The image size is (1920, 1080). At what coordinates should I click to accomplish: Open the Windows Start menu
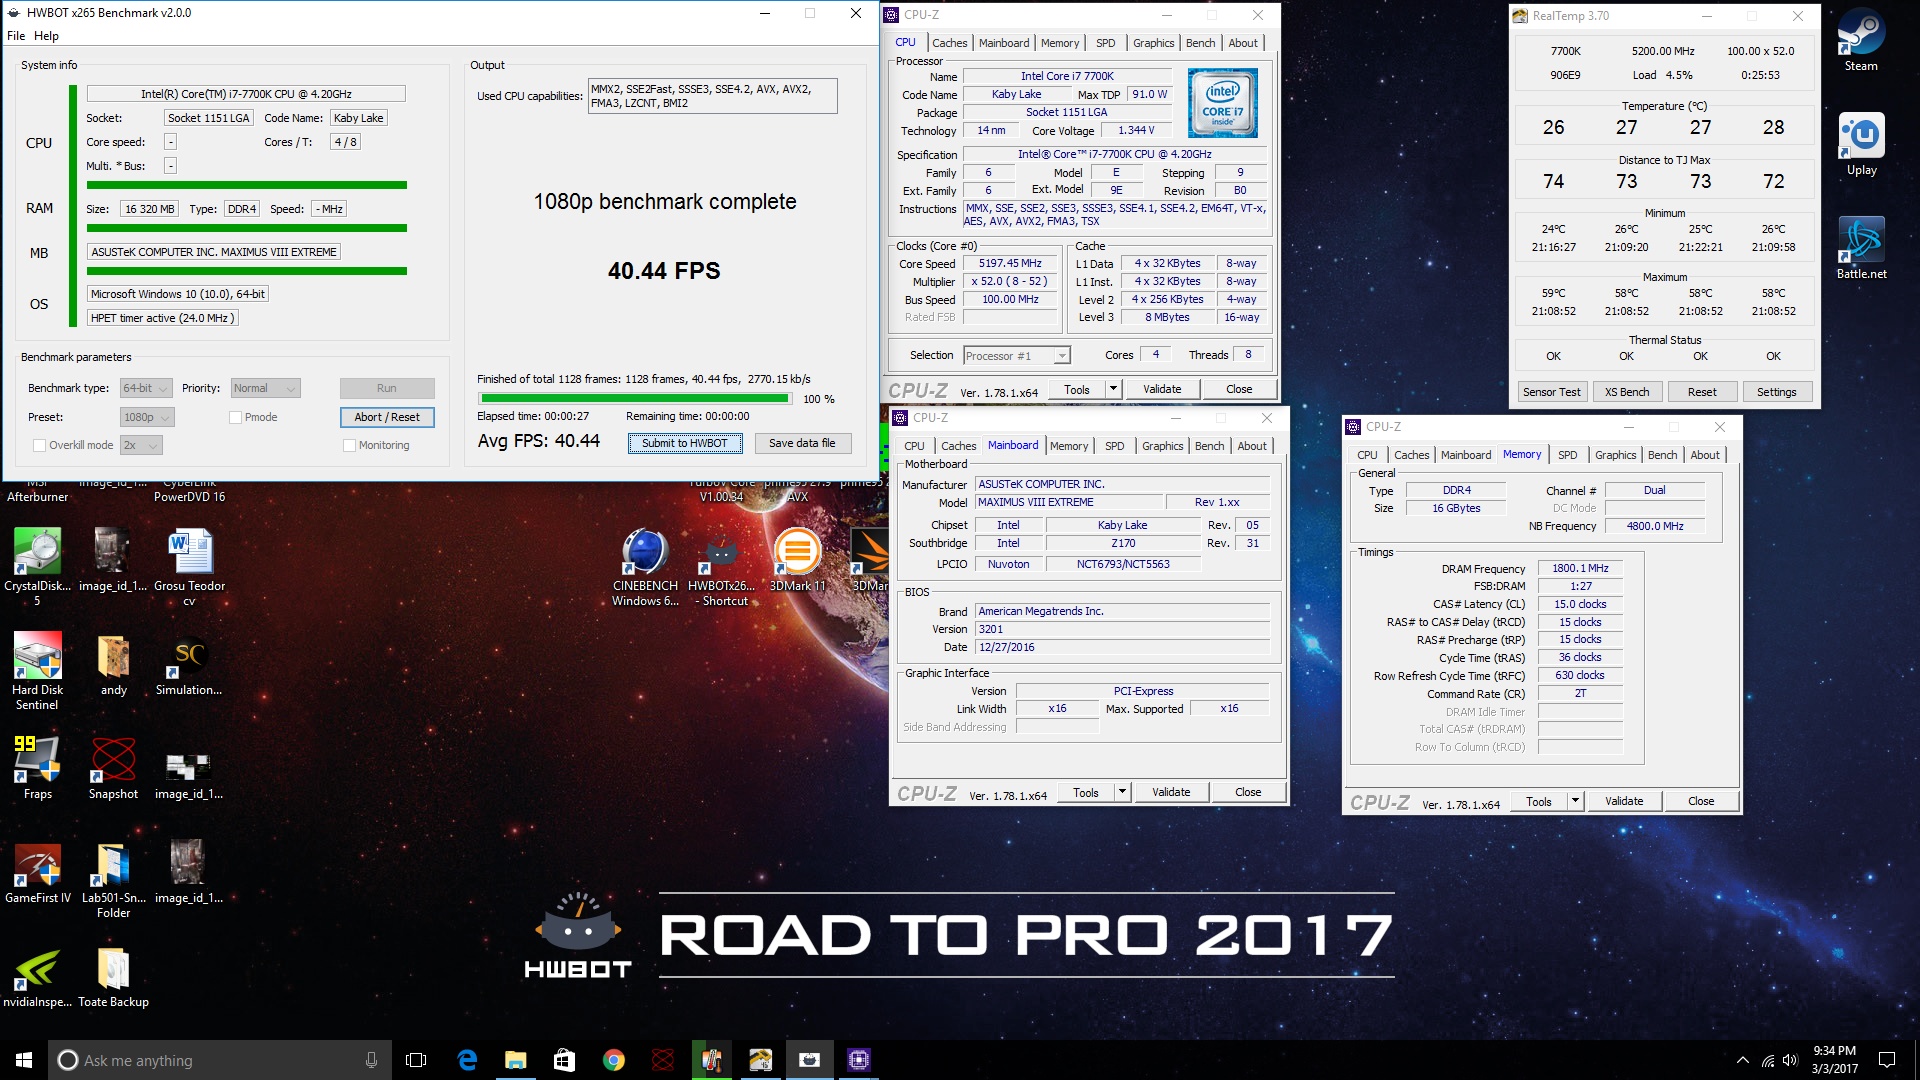24,1060
